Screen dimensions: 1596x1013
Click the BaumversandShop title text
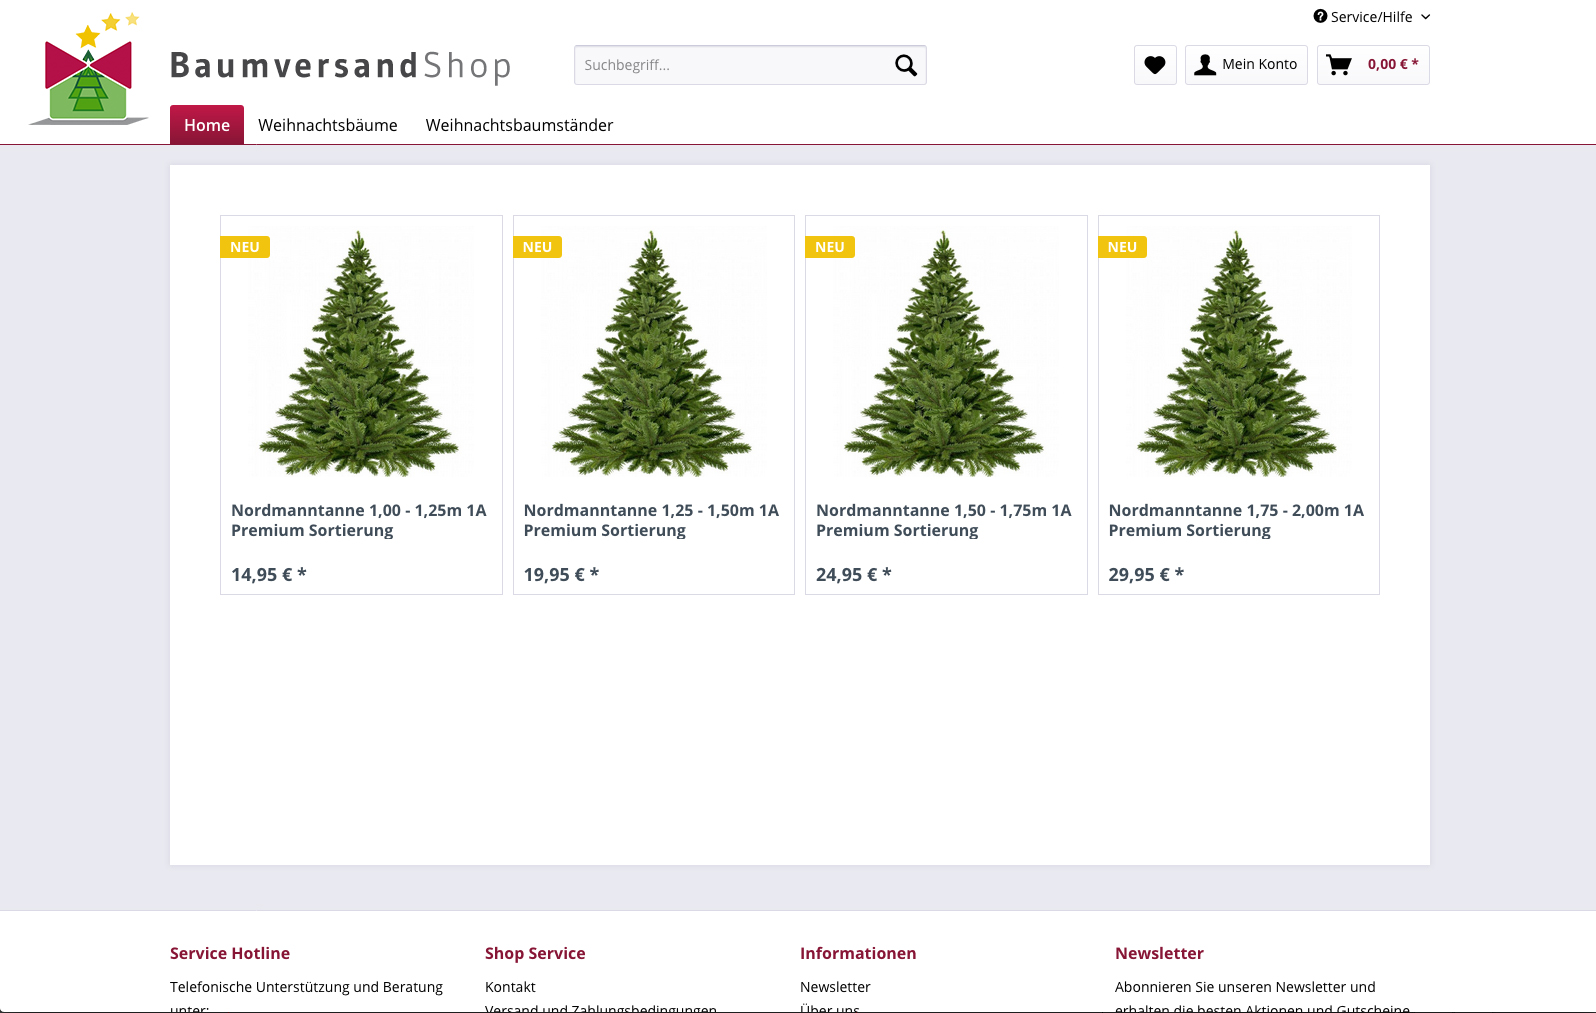(341, 66)
